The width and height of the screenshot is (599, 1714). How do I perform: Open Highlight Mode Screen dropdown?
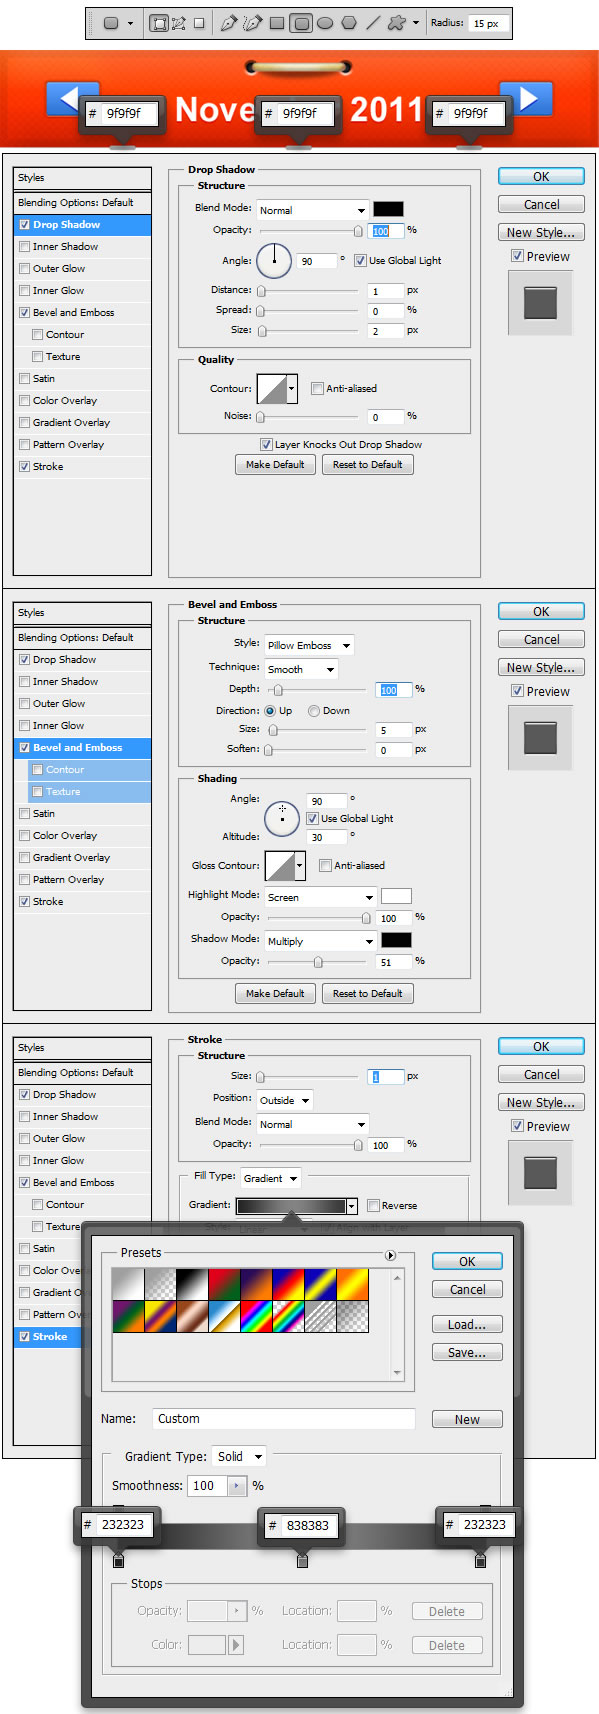[x=320, y=898]
